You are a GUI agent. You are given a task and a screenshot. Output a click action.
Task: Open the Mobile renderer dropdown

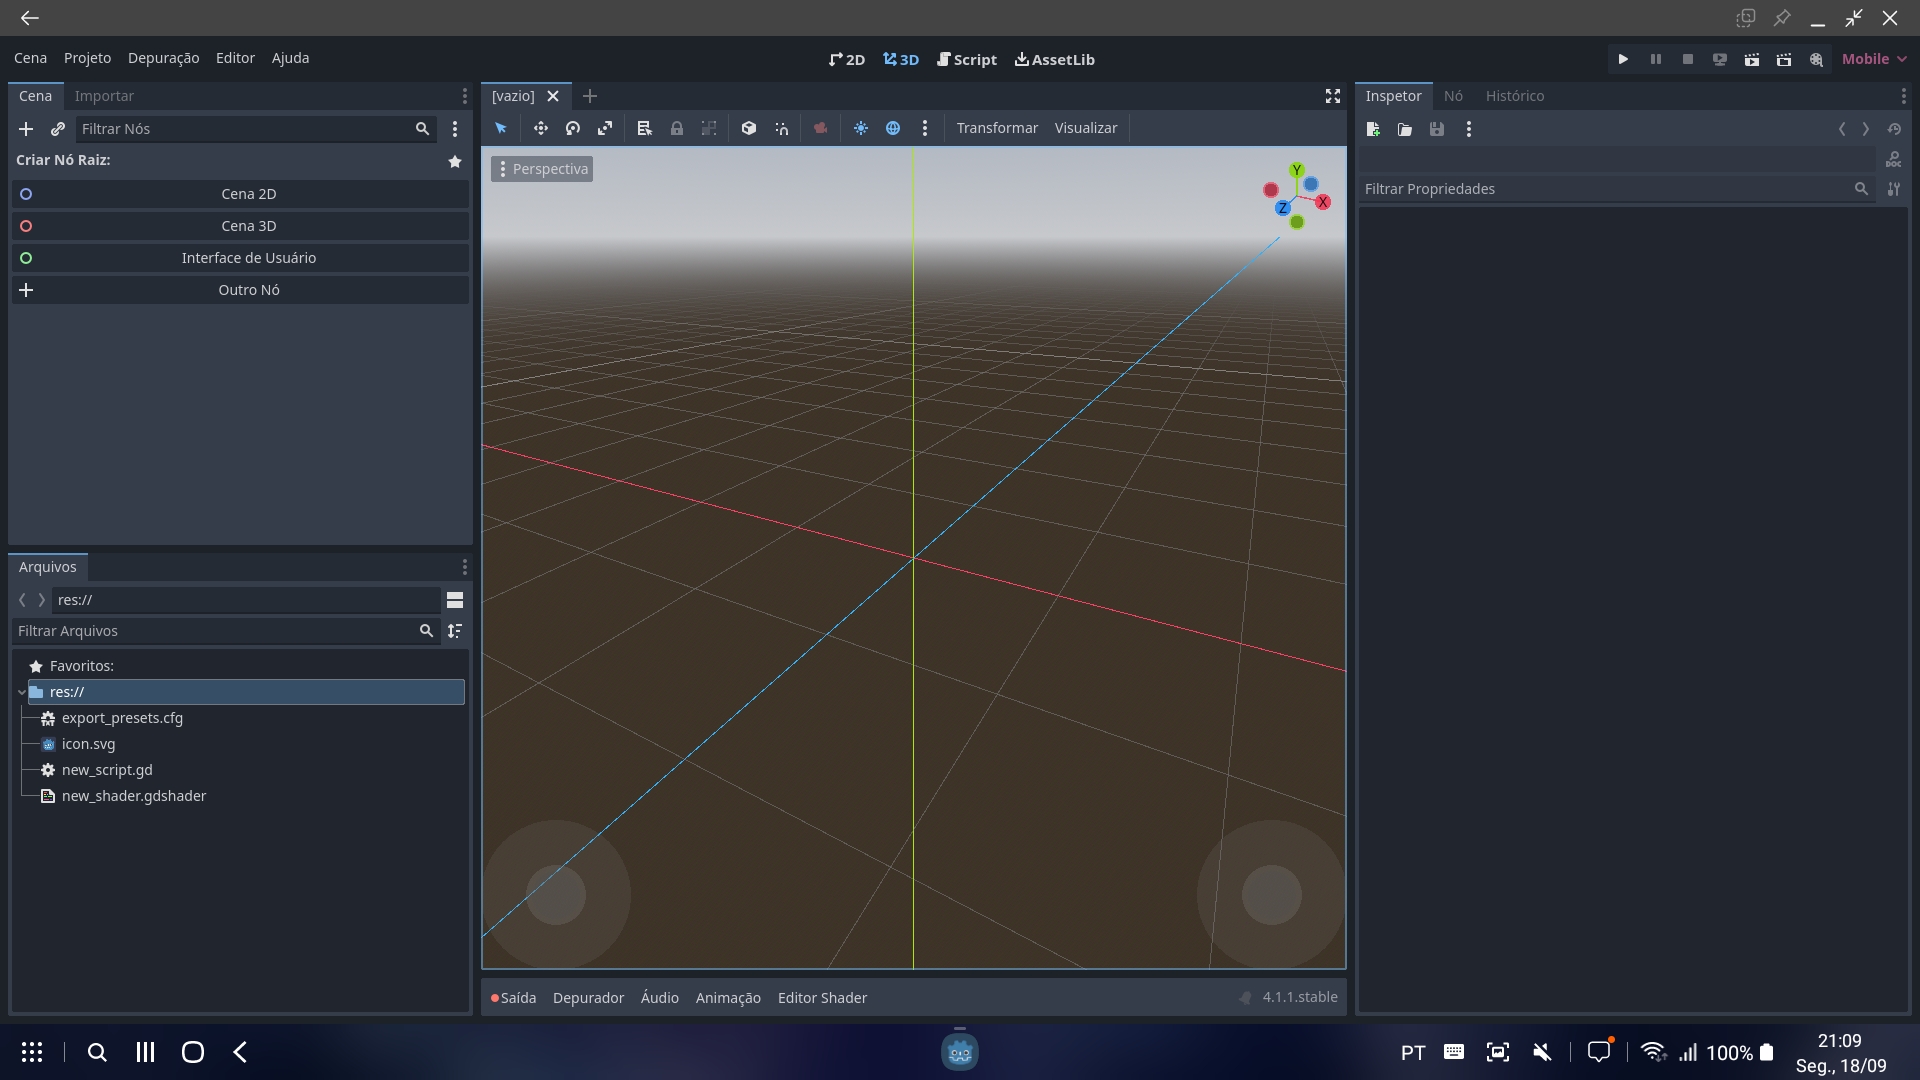click(1872, 58)
